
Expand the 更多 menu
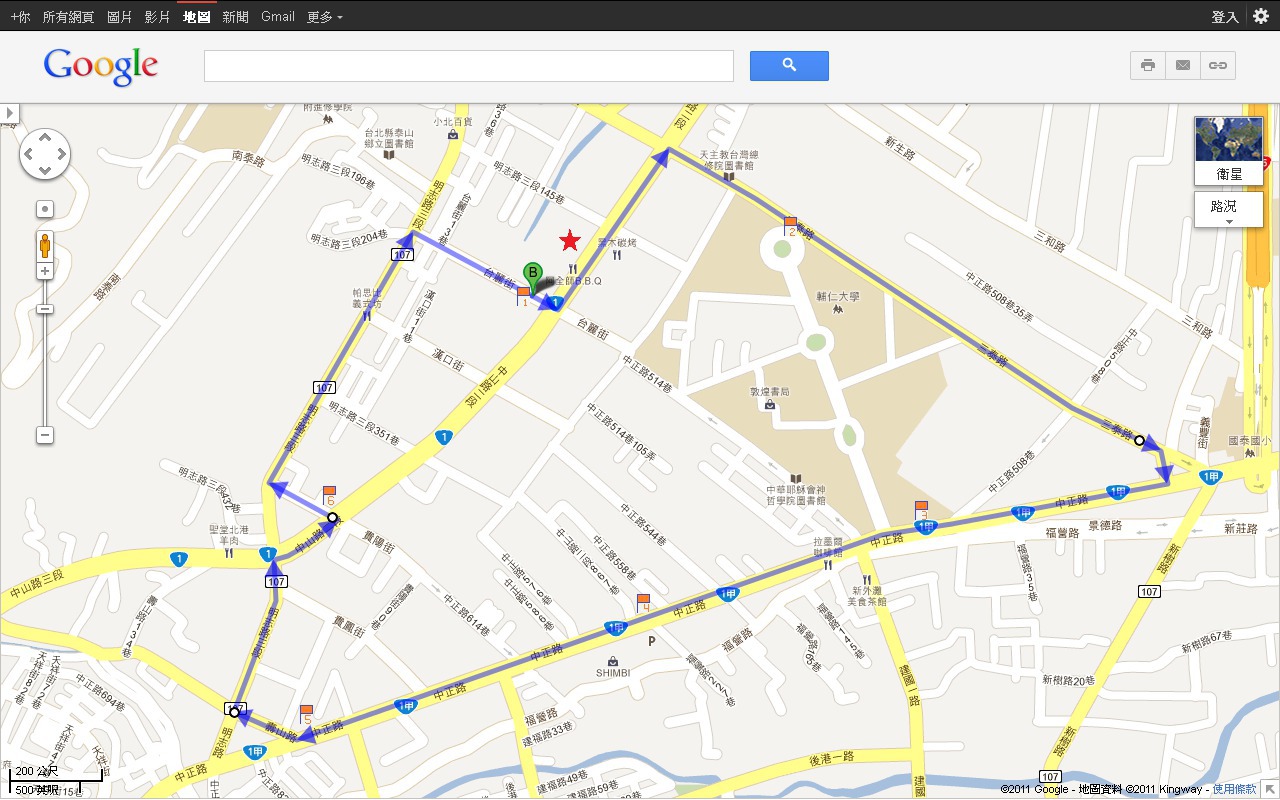point(325,16)
